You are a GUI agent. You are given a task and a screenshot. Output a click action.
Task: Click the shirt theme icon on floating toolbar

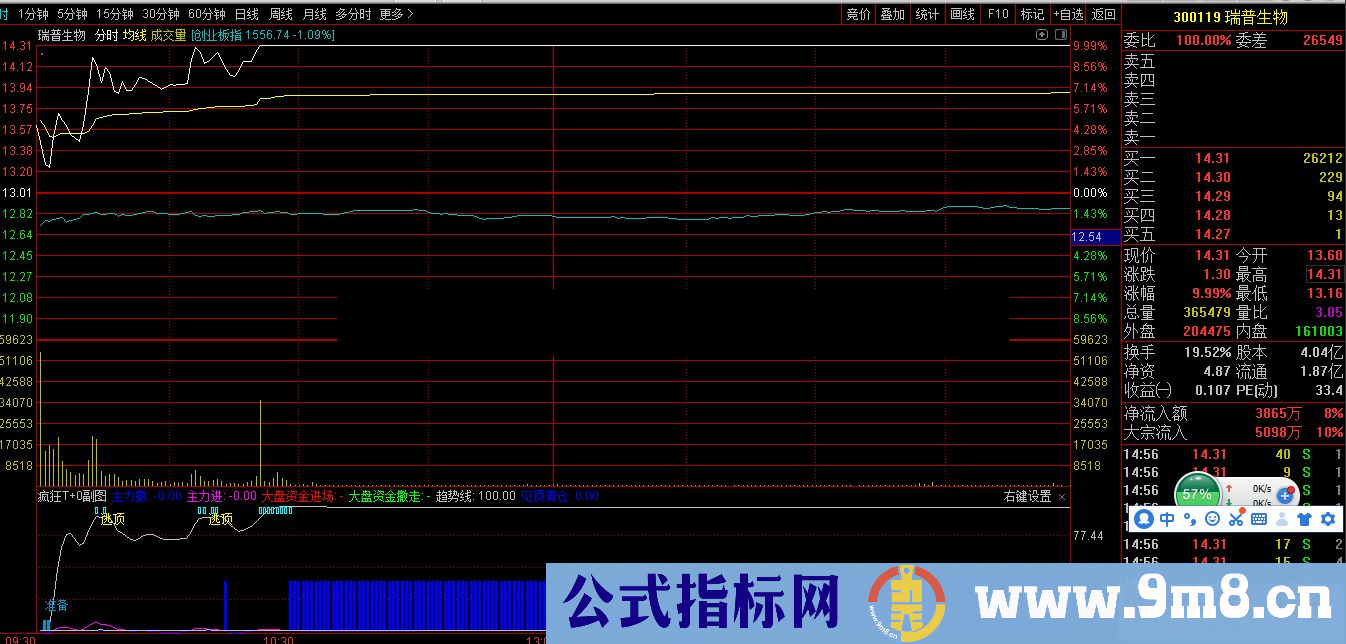pyautogui.click(x=1303, y=520)
